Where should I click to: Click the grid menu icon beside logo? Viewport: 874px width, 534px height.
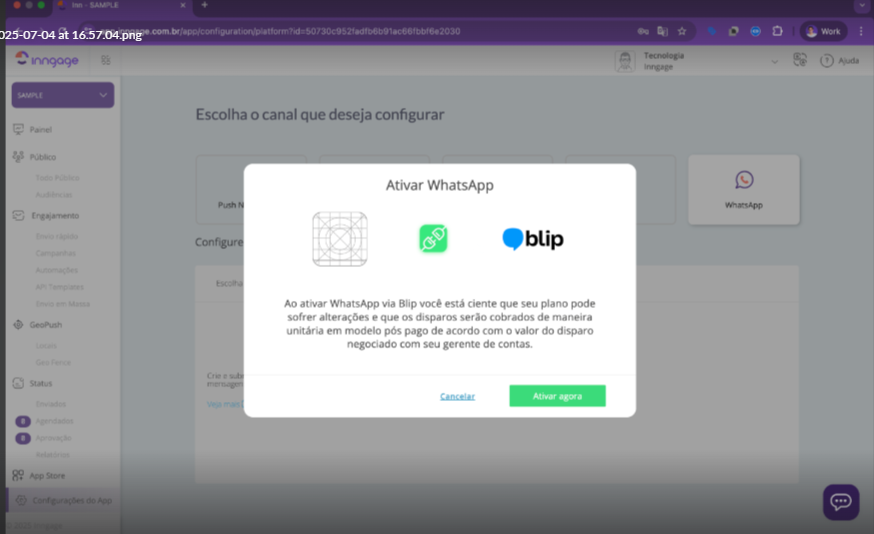pyautogui.click(x=105, y=60)
